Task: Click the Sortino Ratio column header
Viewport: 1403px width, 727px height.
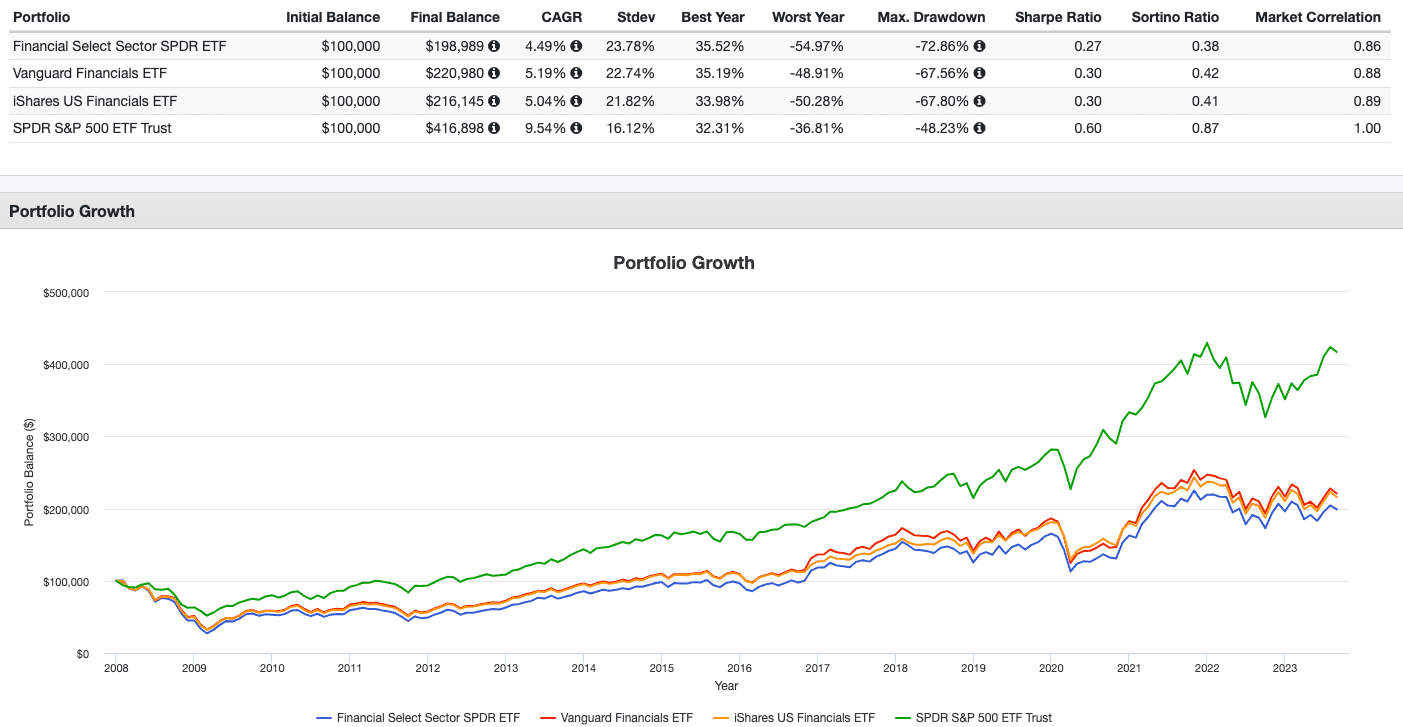Action: point(1175,17)
